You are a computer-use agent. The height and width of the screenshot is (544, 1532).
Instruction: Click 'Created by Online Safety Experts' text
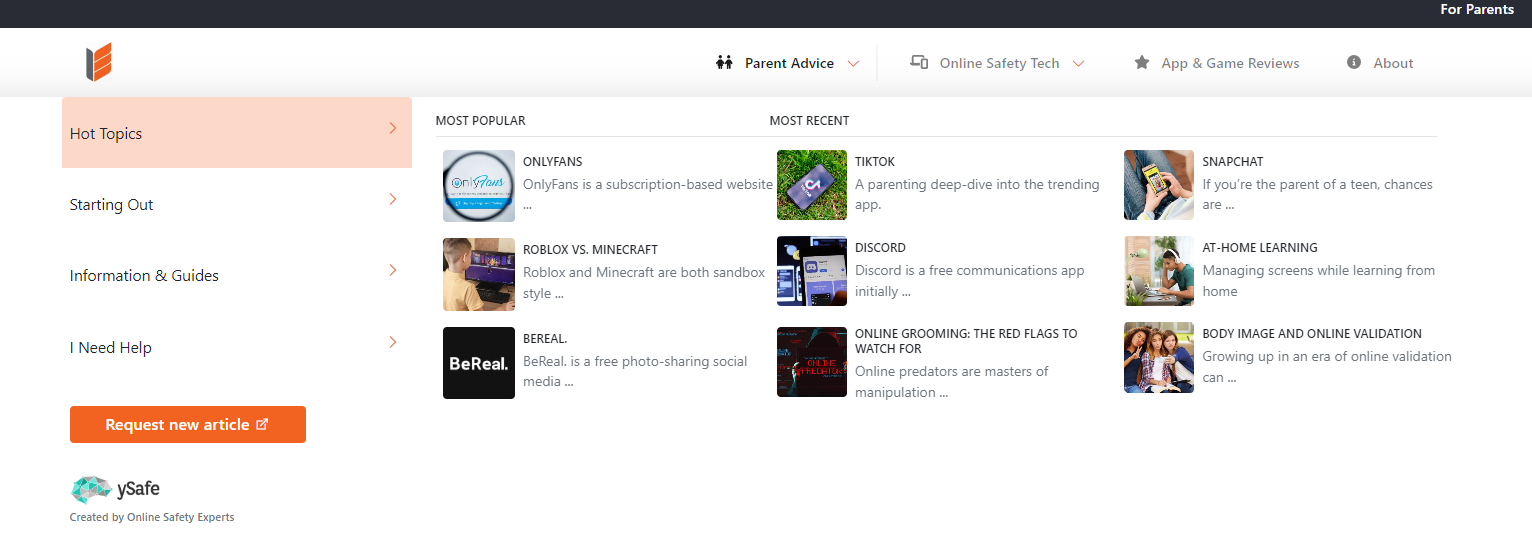(152, 517)
